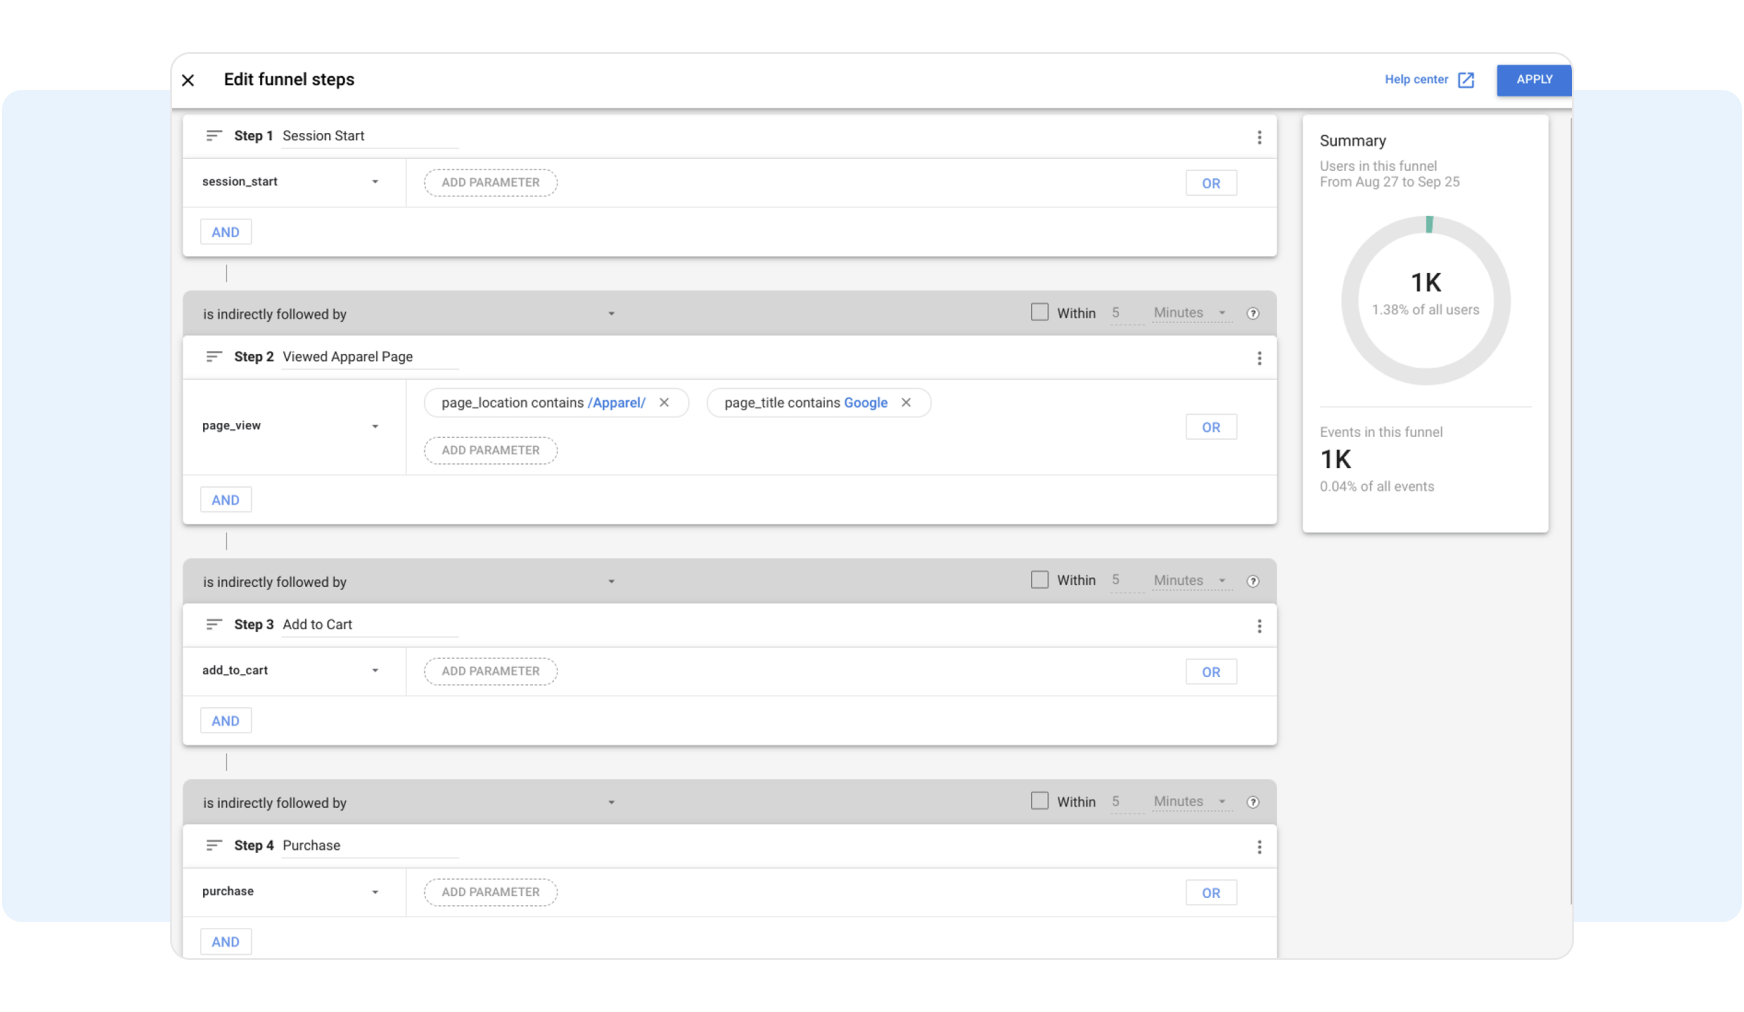This screenshot has width=1744, height=1012.
Task: Remove the page_location contains /Apparel/ filter
Action: pos(664,403)
